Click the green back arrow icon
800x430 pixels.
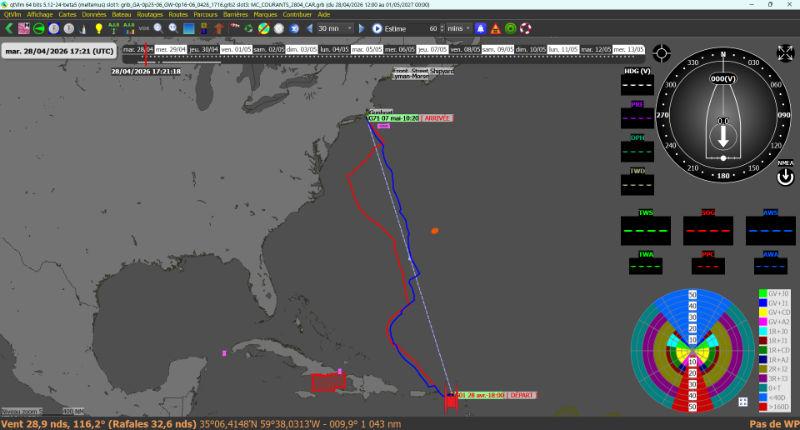tap(9, 28)
